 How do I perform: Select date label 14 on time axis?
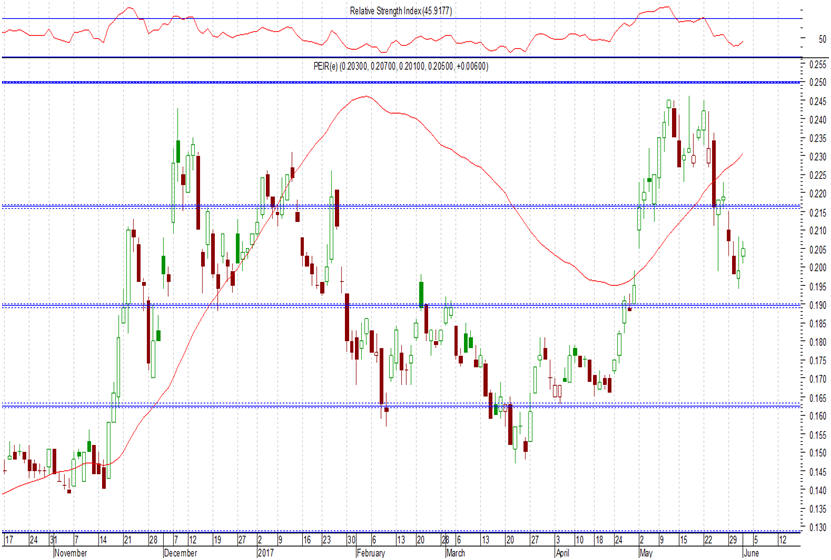(103, 540)
